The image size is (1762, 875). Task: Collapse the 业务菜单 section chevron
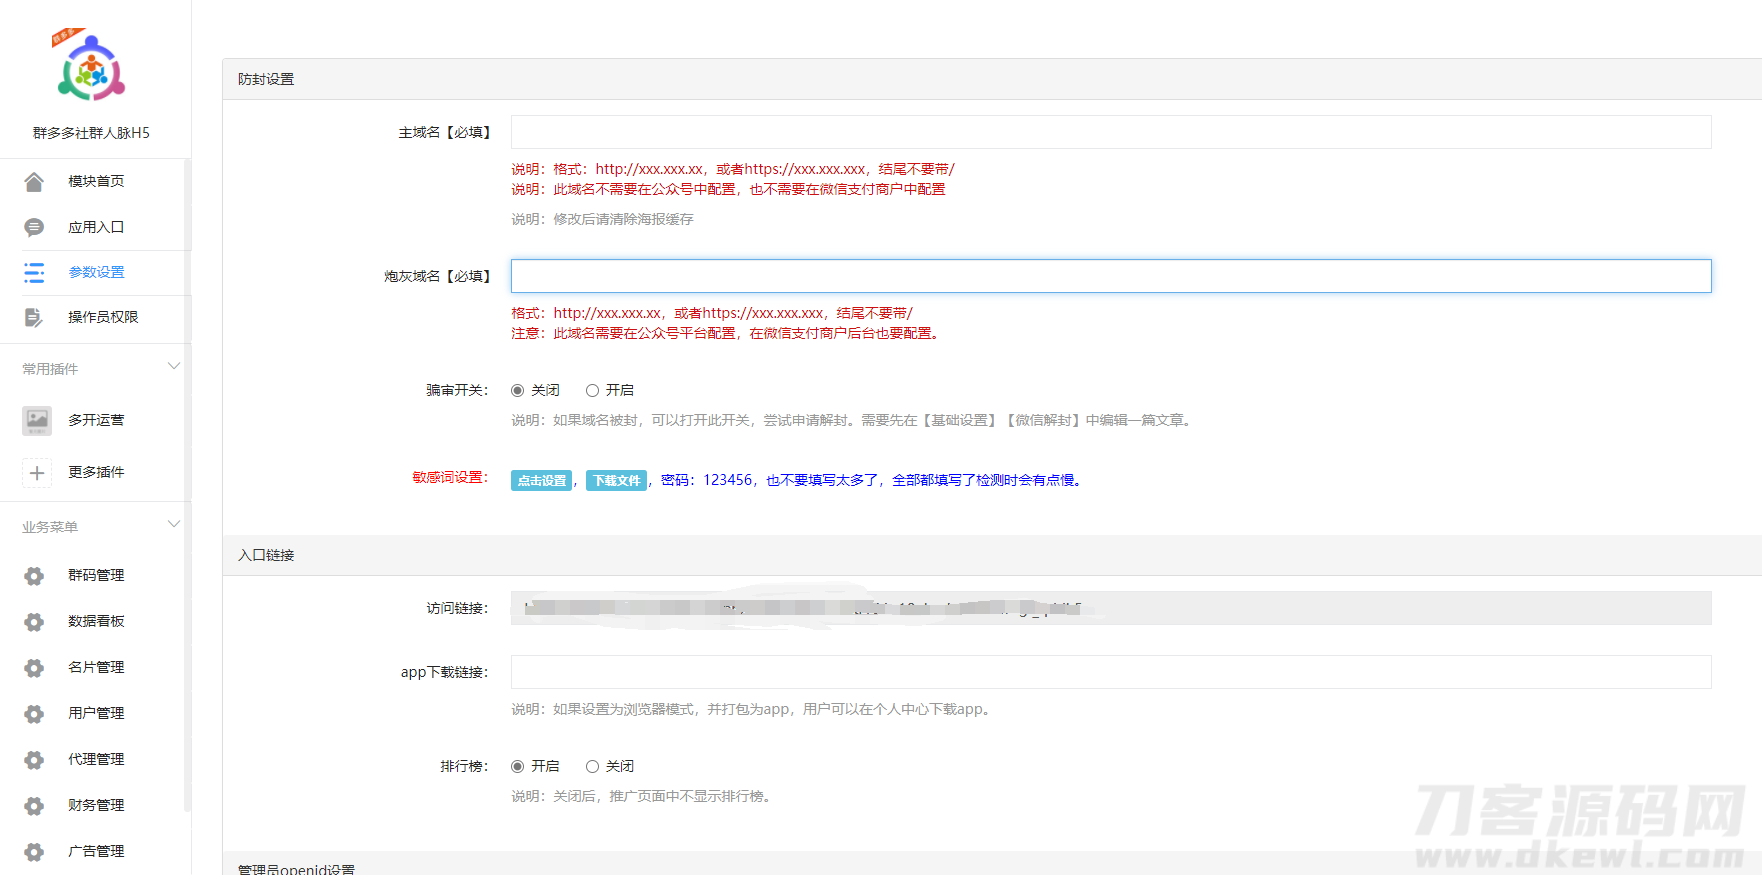point(174,524)
